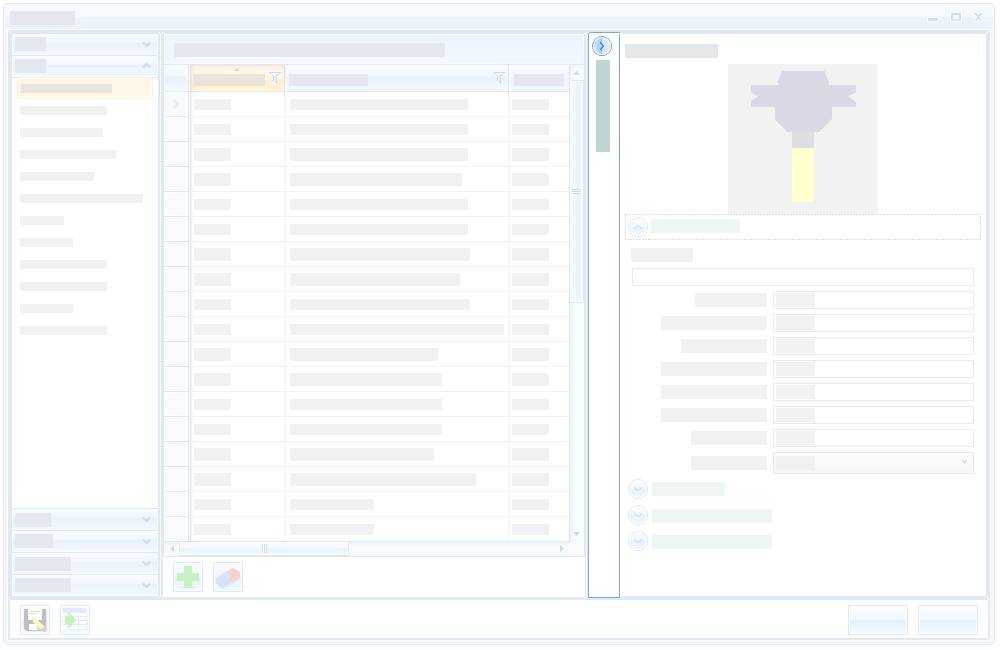1000x650 pixels.
Task: Click the left button of the bottom-right pair
Action: pos(877,620)
